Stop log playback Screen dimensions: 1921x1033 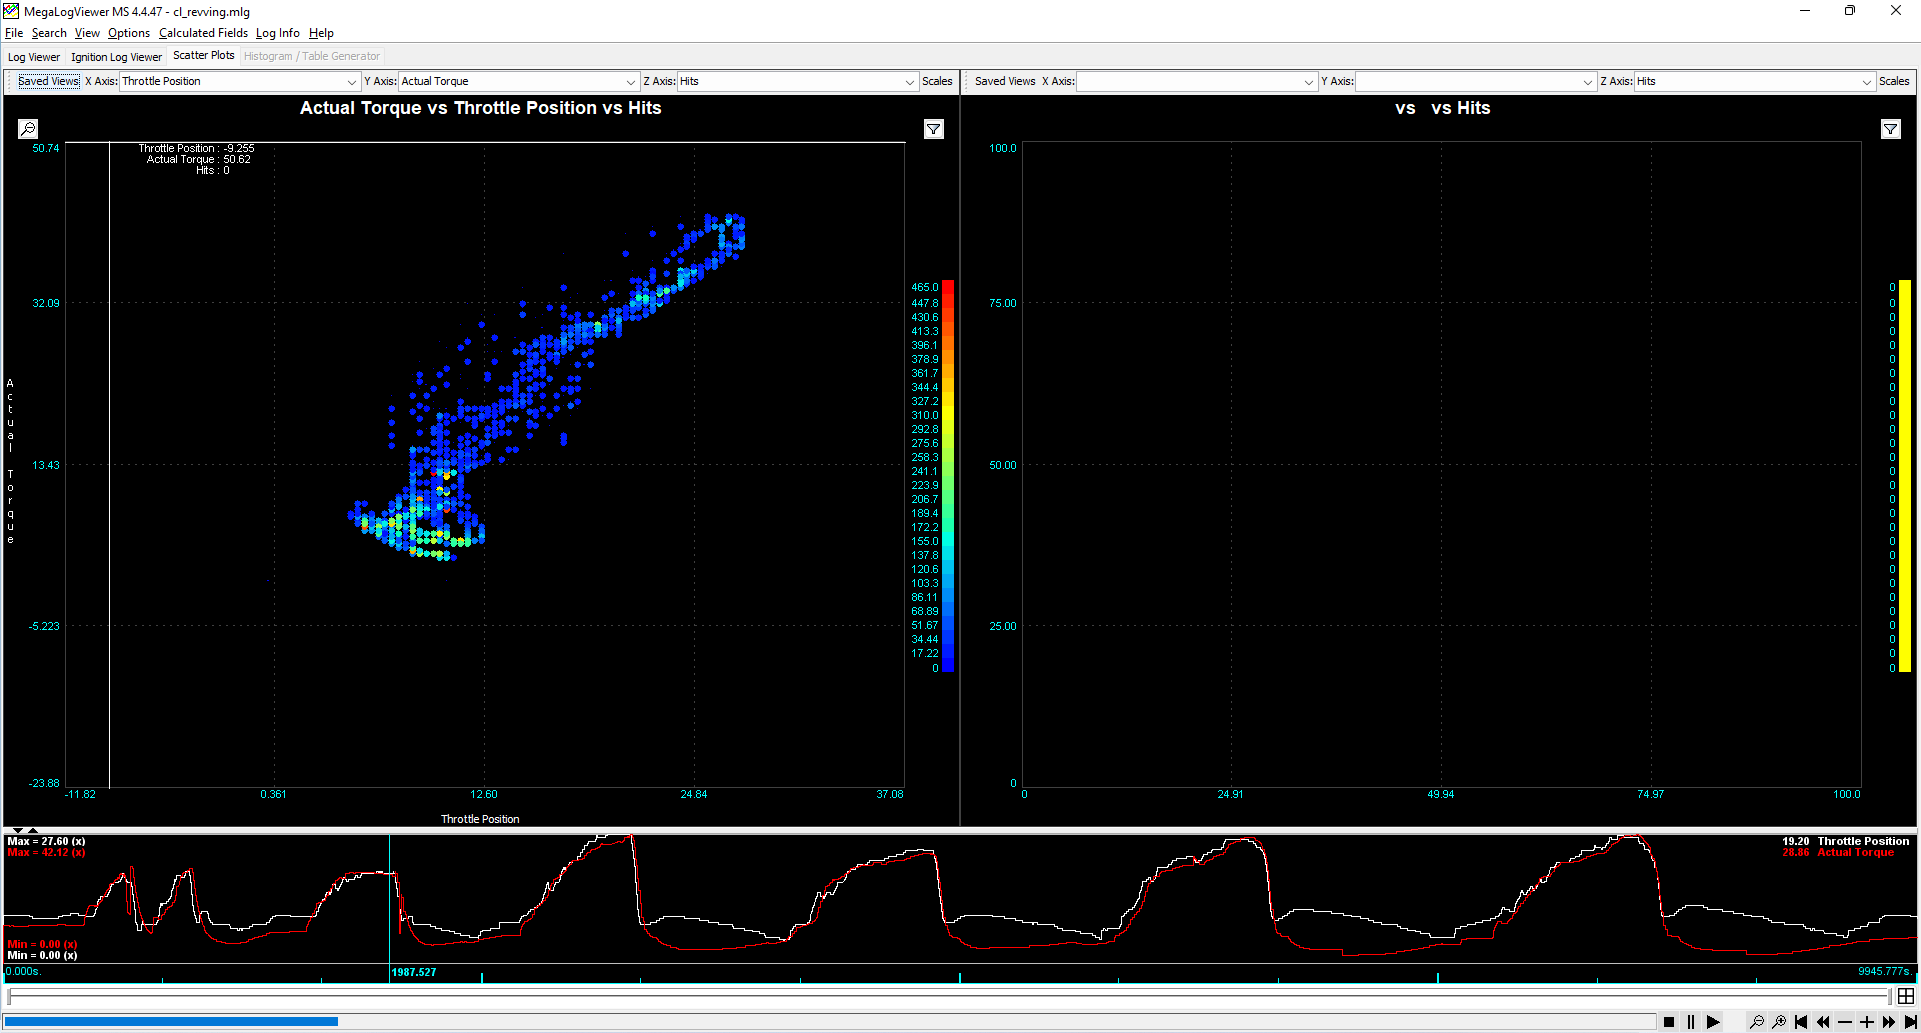point(1669,1022)
